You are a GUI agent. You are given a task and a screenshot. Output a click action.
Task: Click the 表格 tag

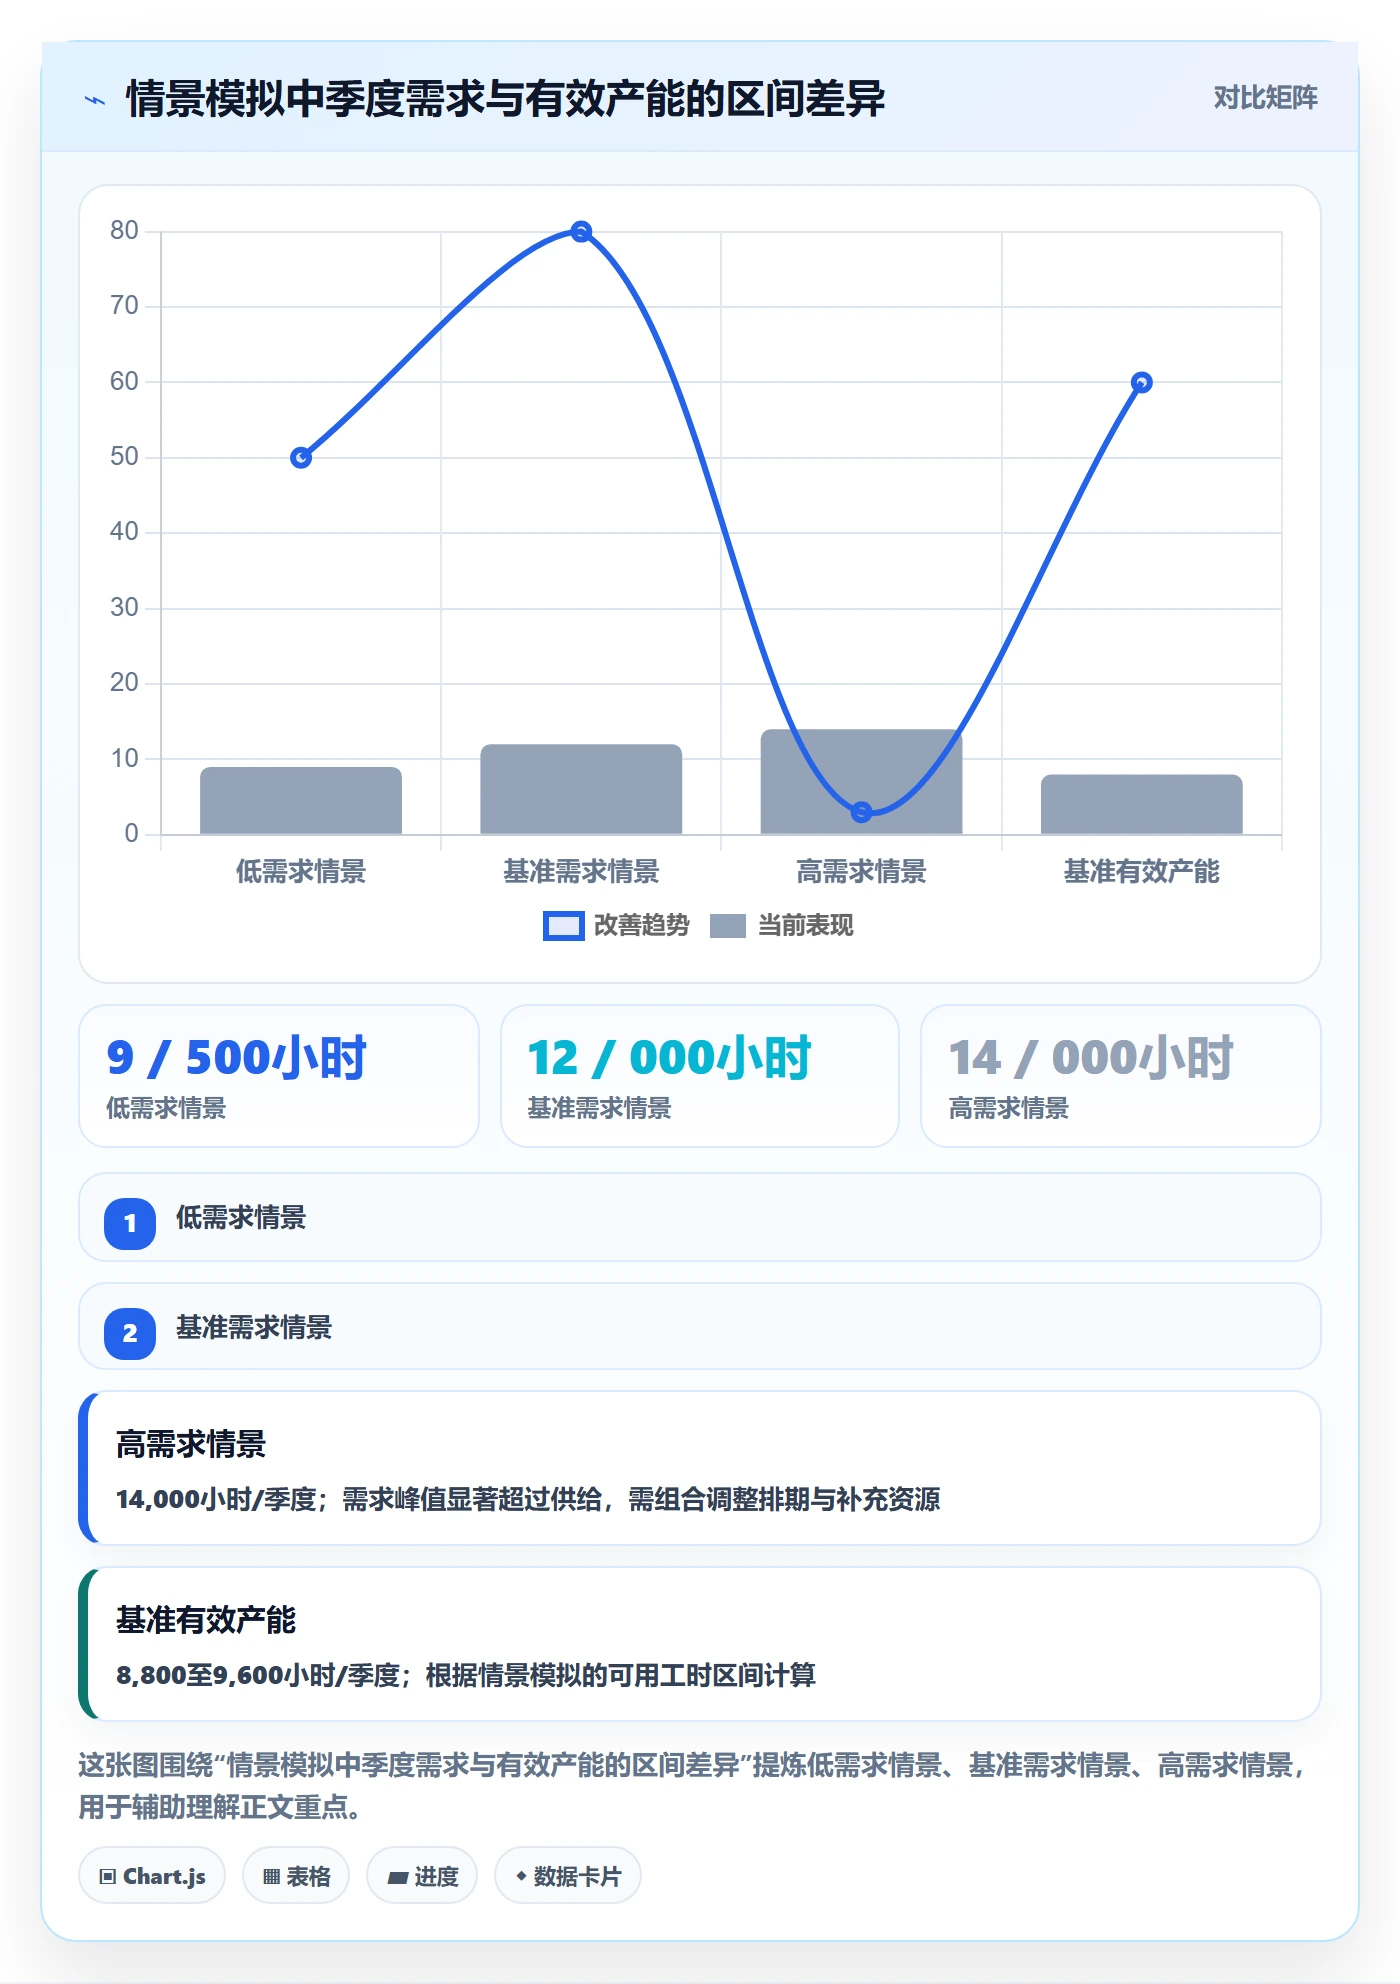(x=296, y=1876)
